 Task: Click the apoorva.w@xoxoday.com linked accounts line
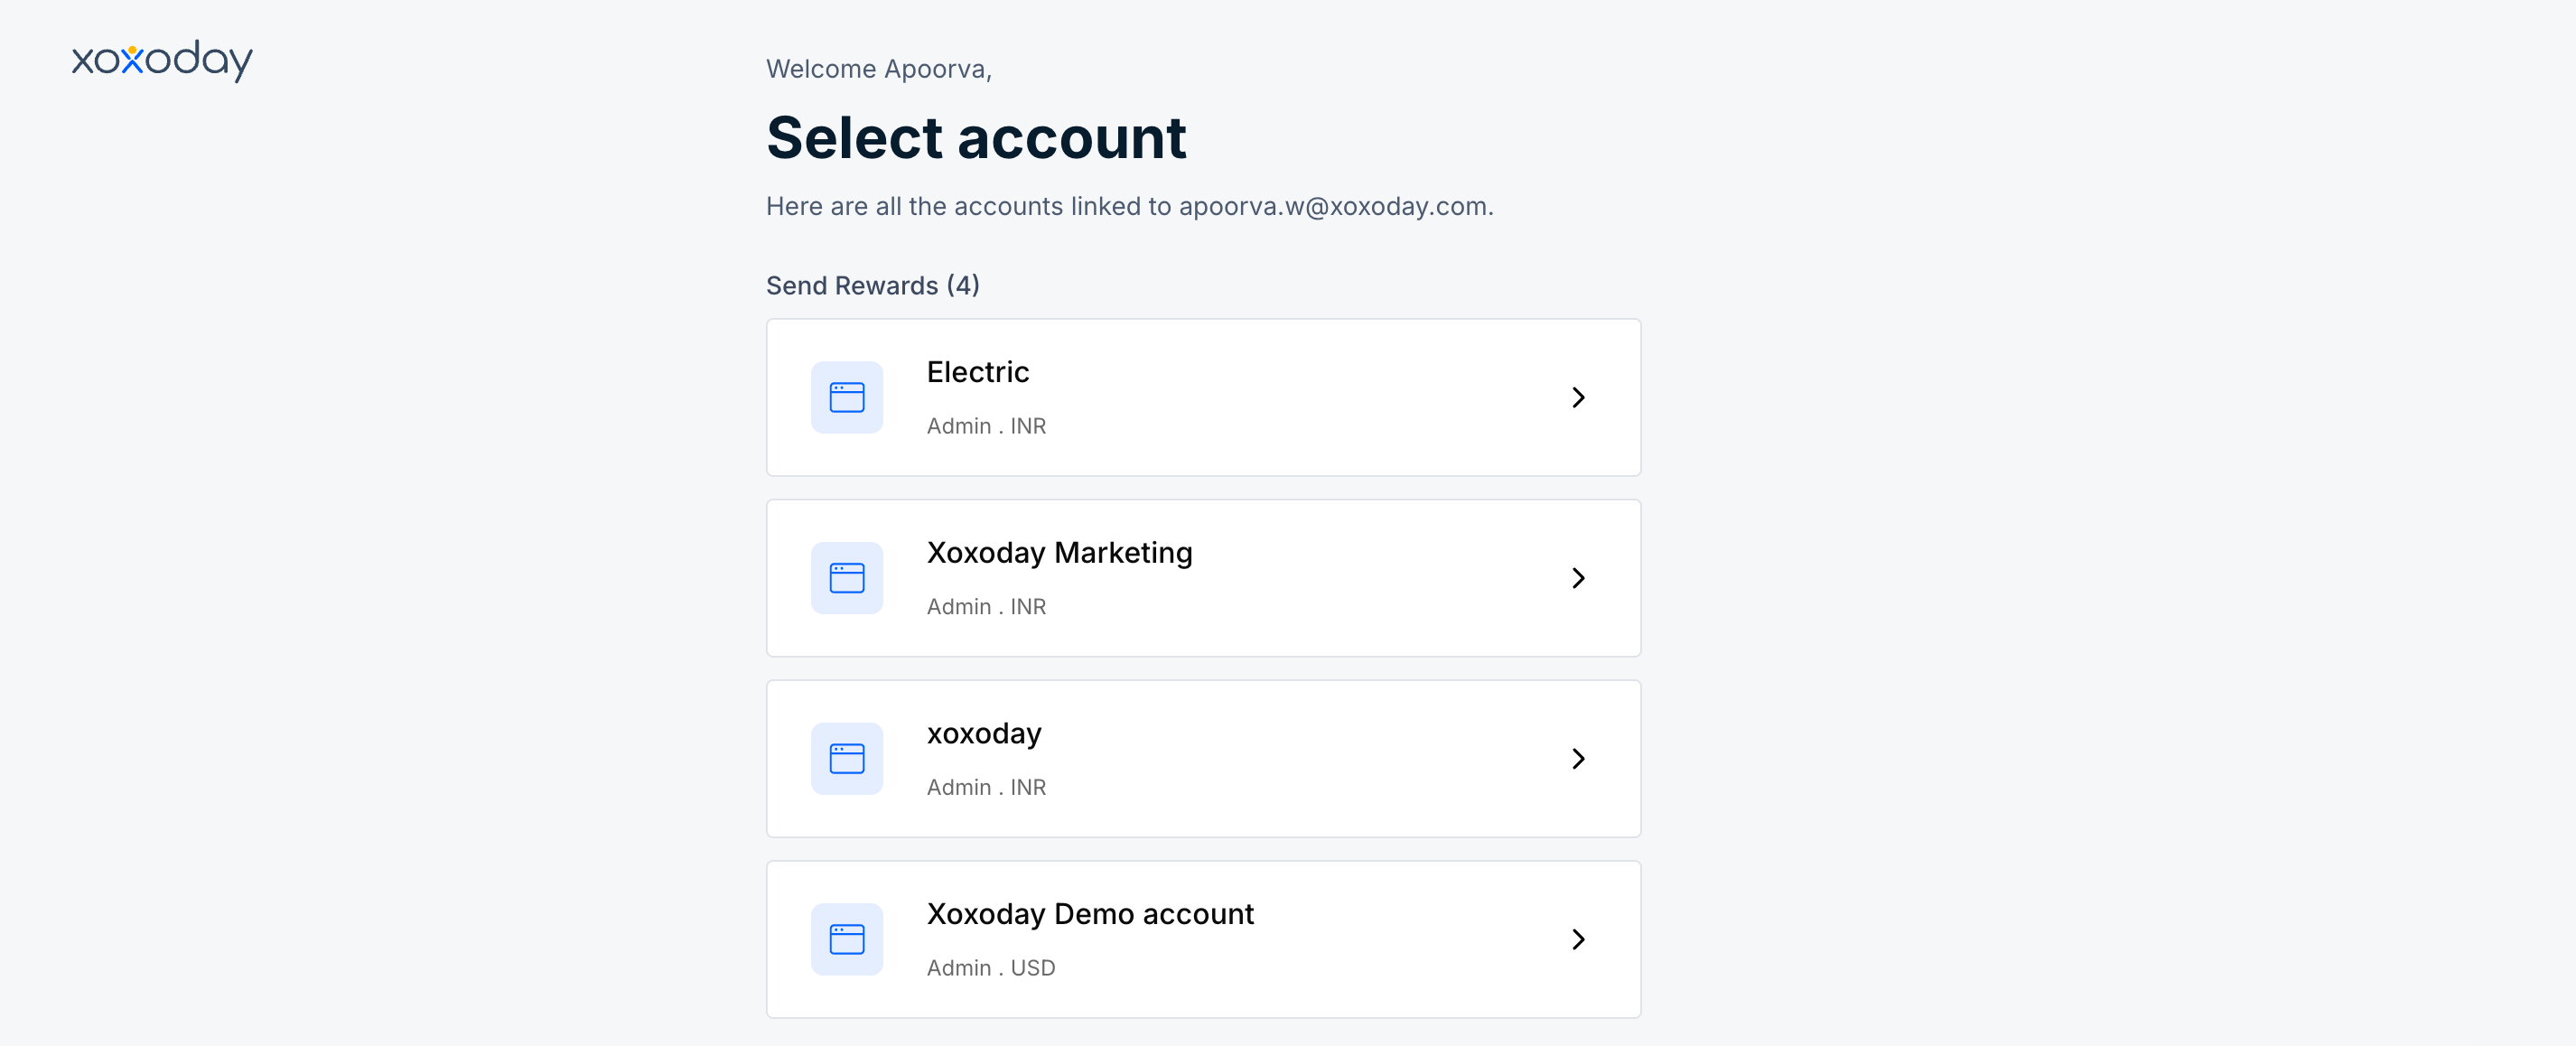[1129, 206]
